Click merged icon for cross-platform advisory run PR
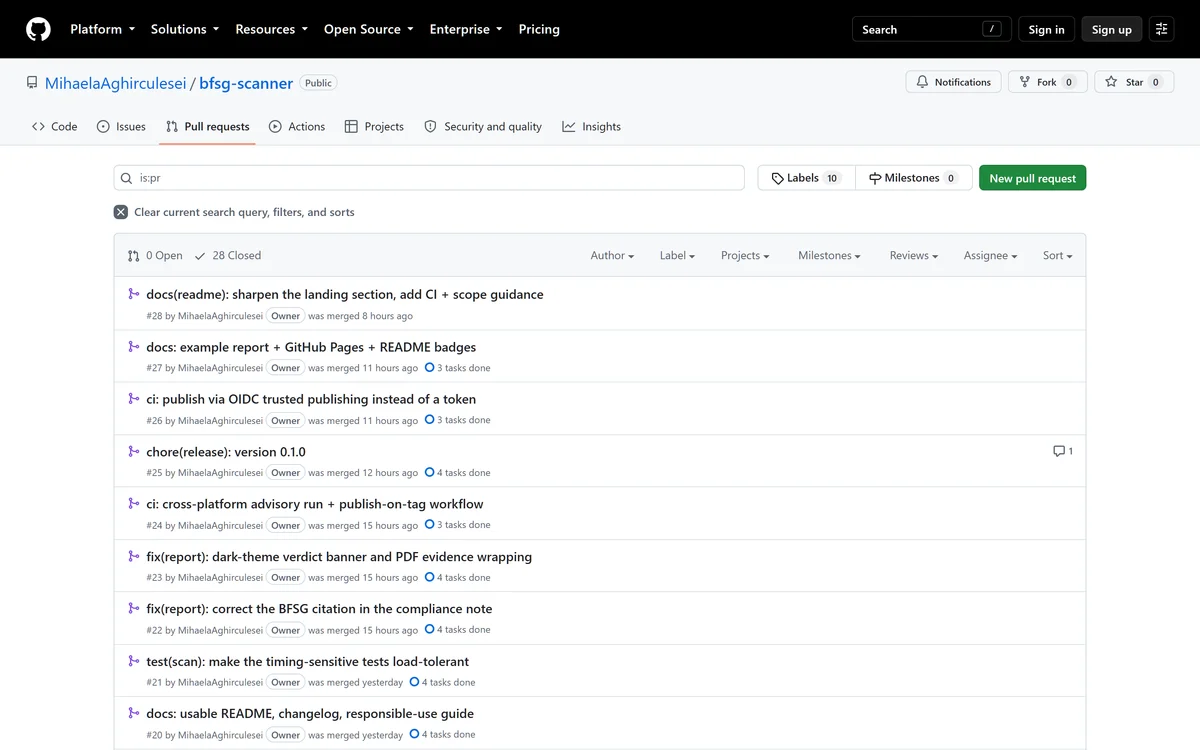Viewport: 1200px width, 750px height. 134,504
